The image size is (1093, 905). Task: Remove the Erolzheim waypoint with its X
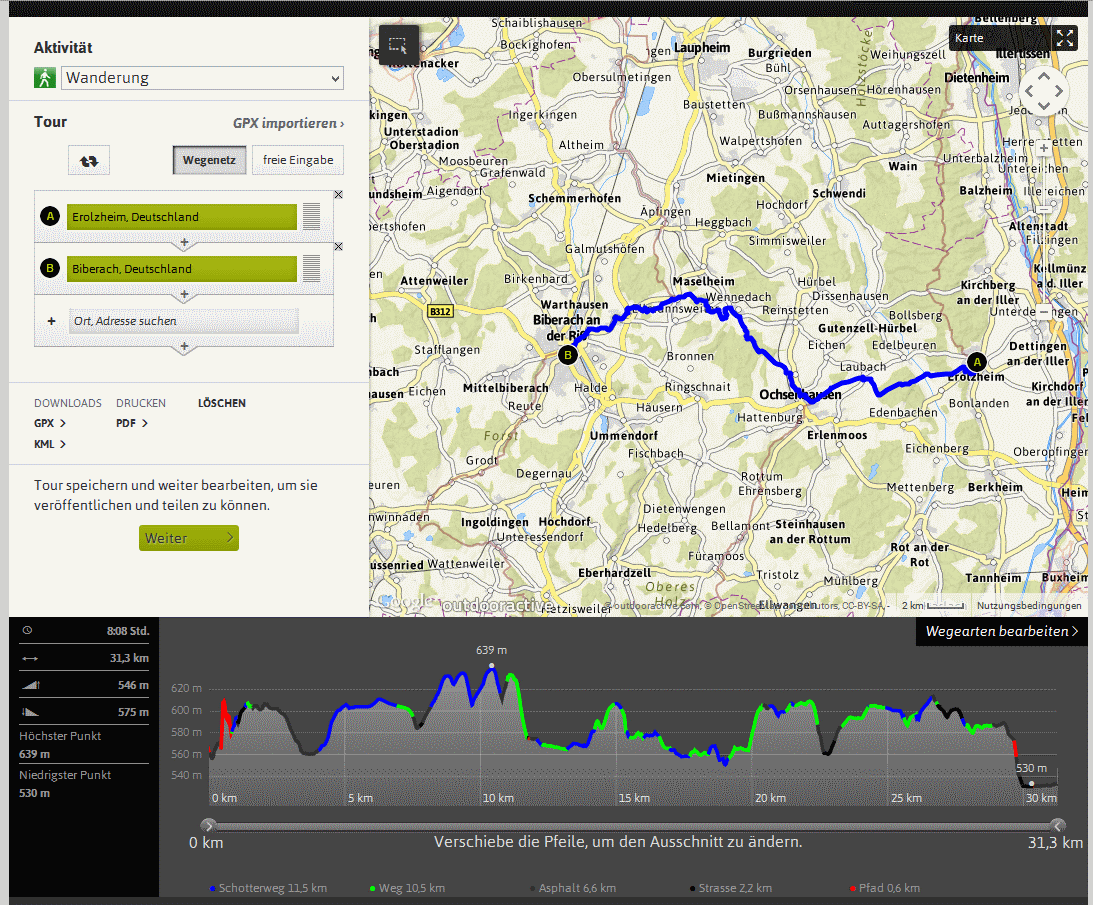pyautogui.click(x=338, y=195)
